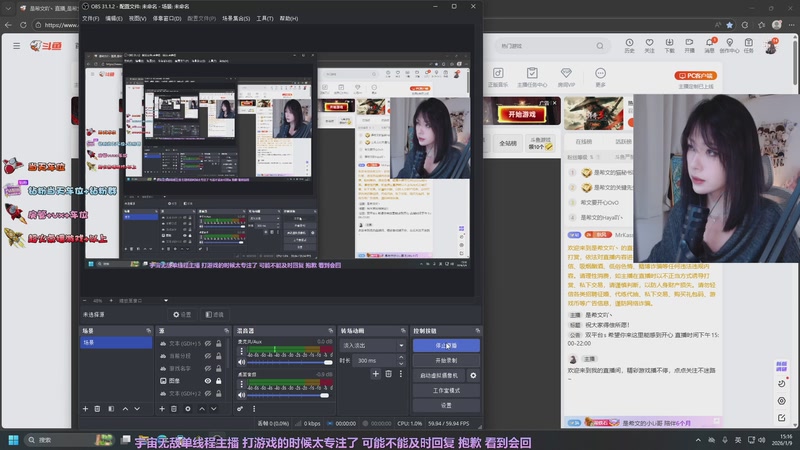Increase transition duration with up stepper
Viewport: 800px width, 450px height.
coord(401,358)
